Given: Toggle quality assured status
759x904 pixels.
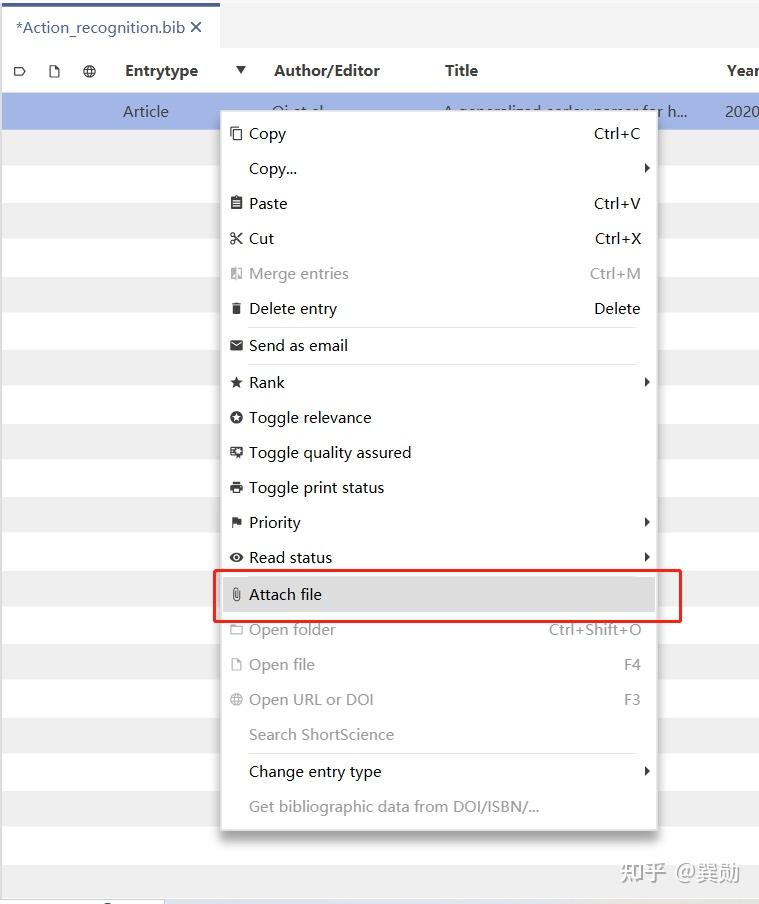Looking at the screenshot, I should 330,453.
